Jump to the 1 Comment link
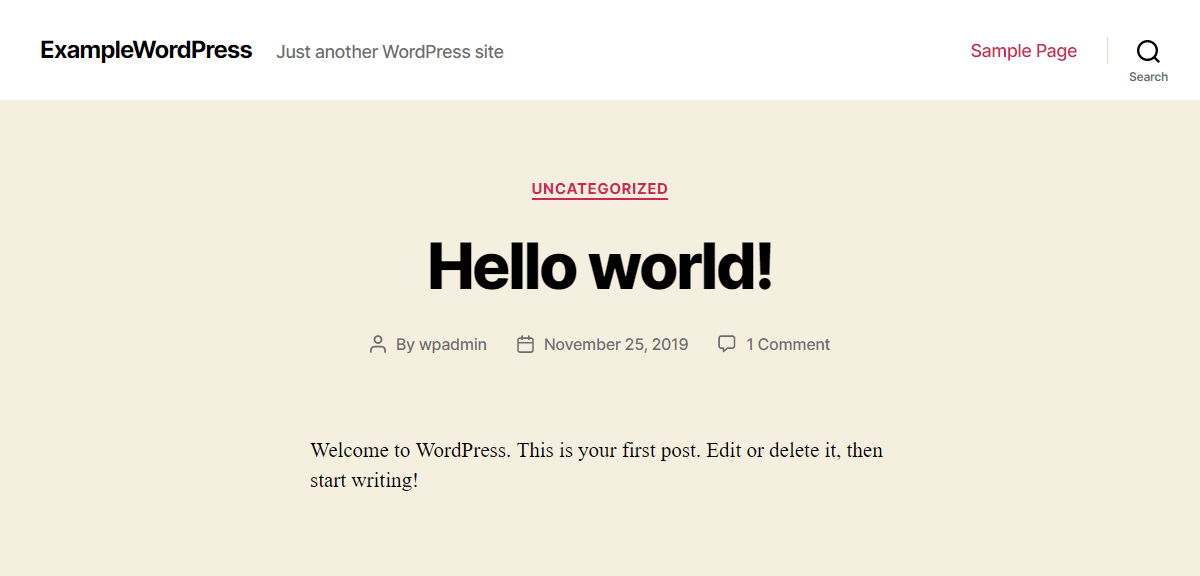Viewport: 1200px width, 576px height. tap(787, 345)
